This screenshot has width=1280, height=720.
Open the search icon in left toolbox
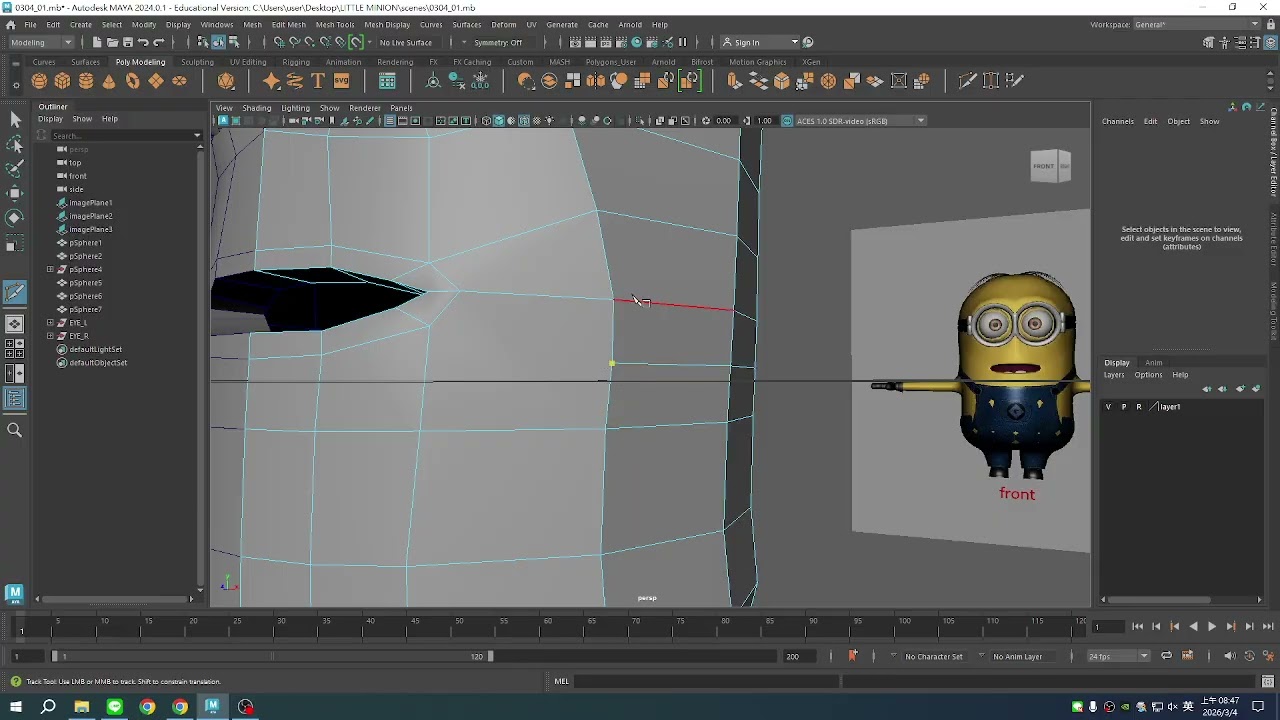15,430
